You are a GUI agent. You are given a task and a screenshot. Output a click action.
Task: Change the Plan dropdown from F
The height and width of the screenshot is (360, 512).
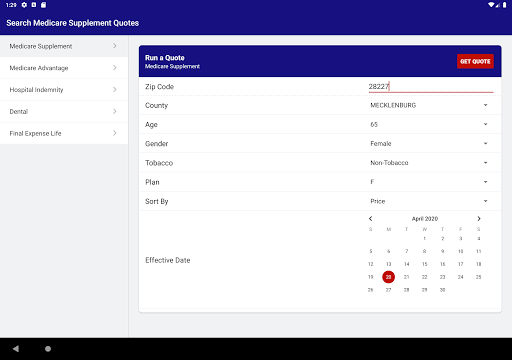tap(428, 182)
